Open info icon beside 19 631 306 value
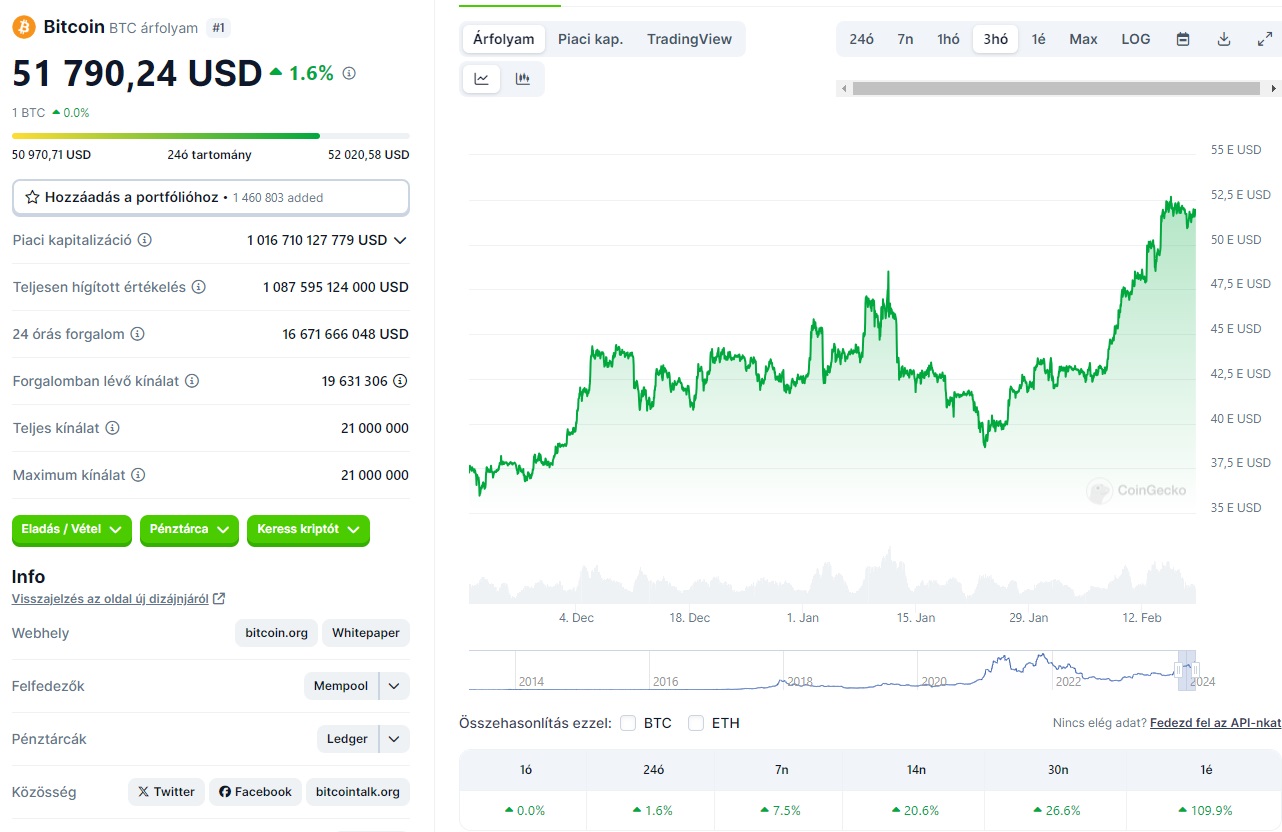 tap(401, 381)
